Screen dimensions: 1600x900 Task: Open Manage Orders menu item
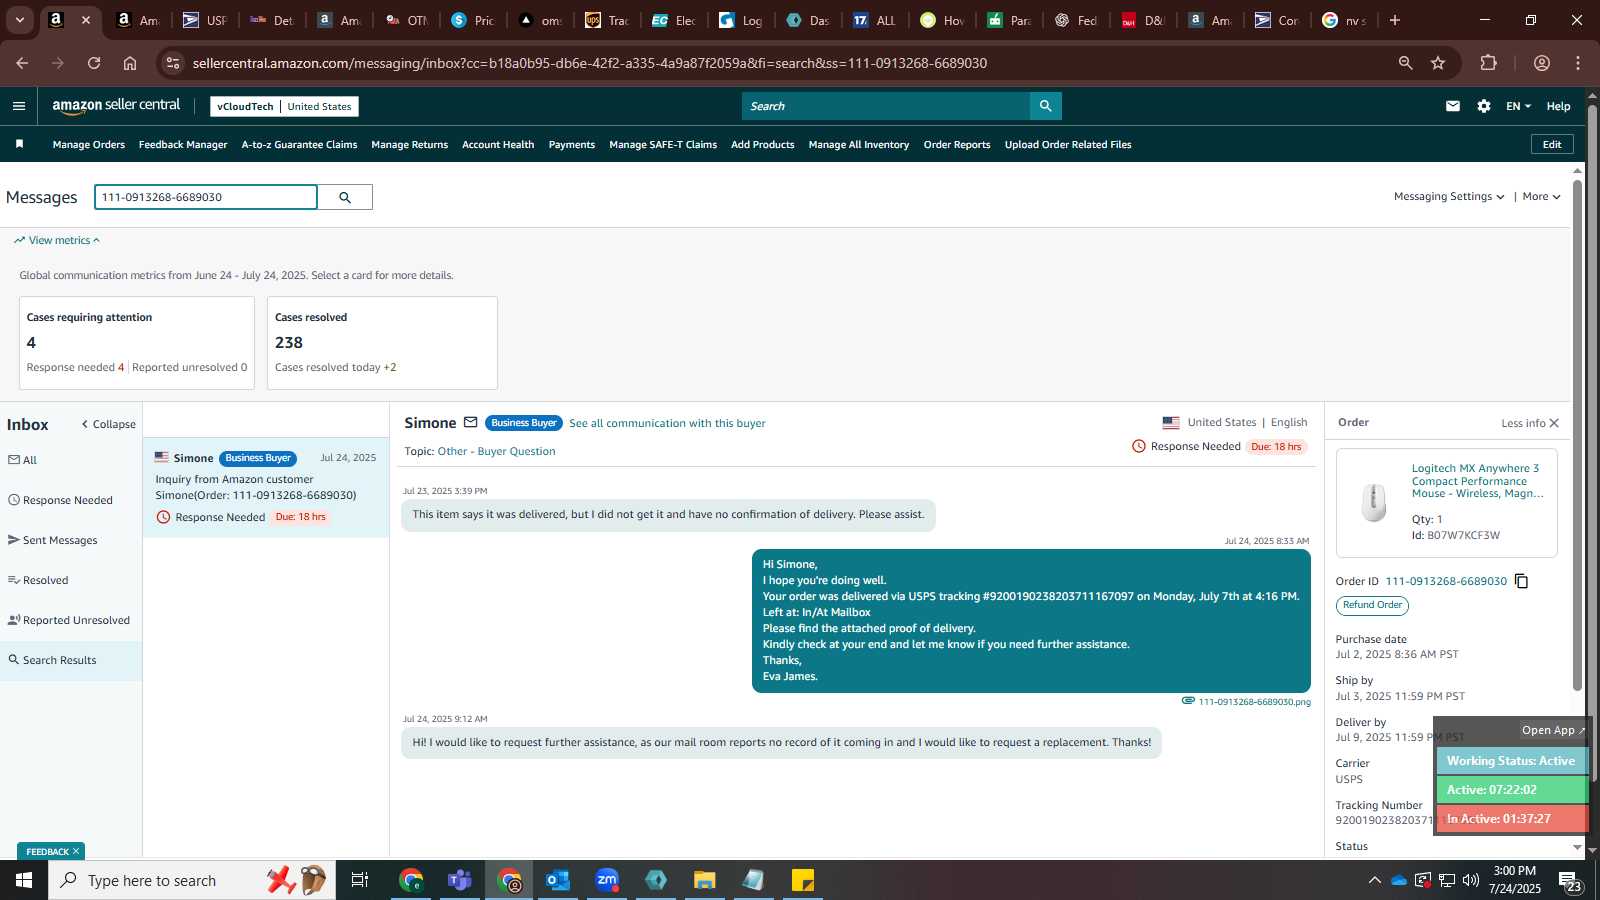(x=89, y=145)
